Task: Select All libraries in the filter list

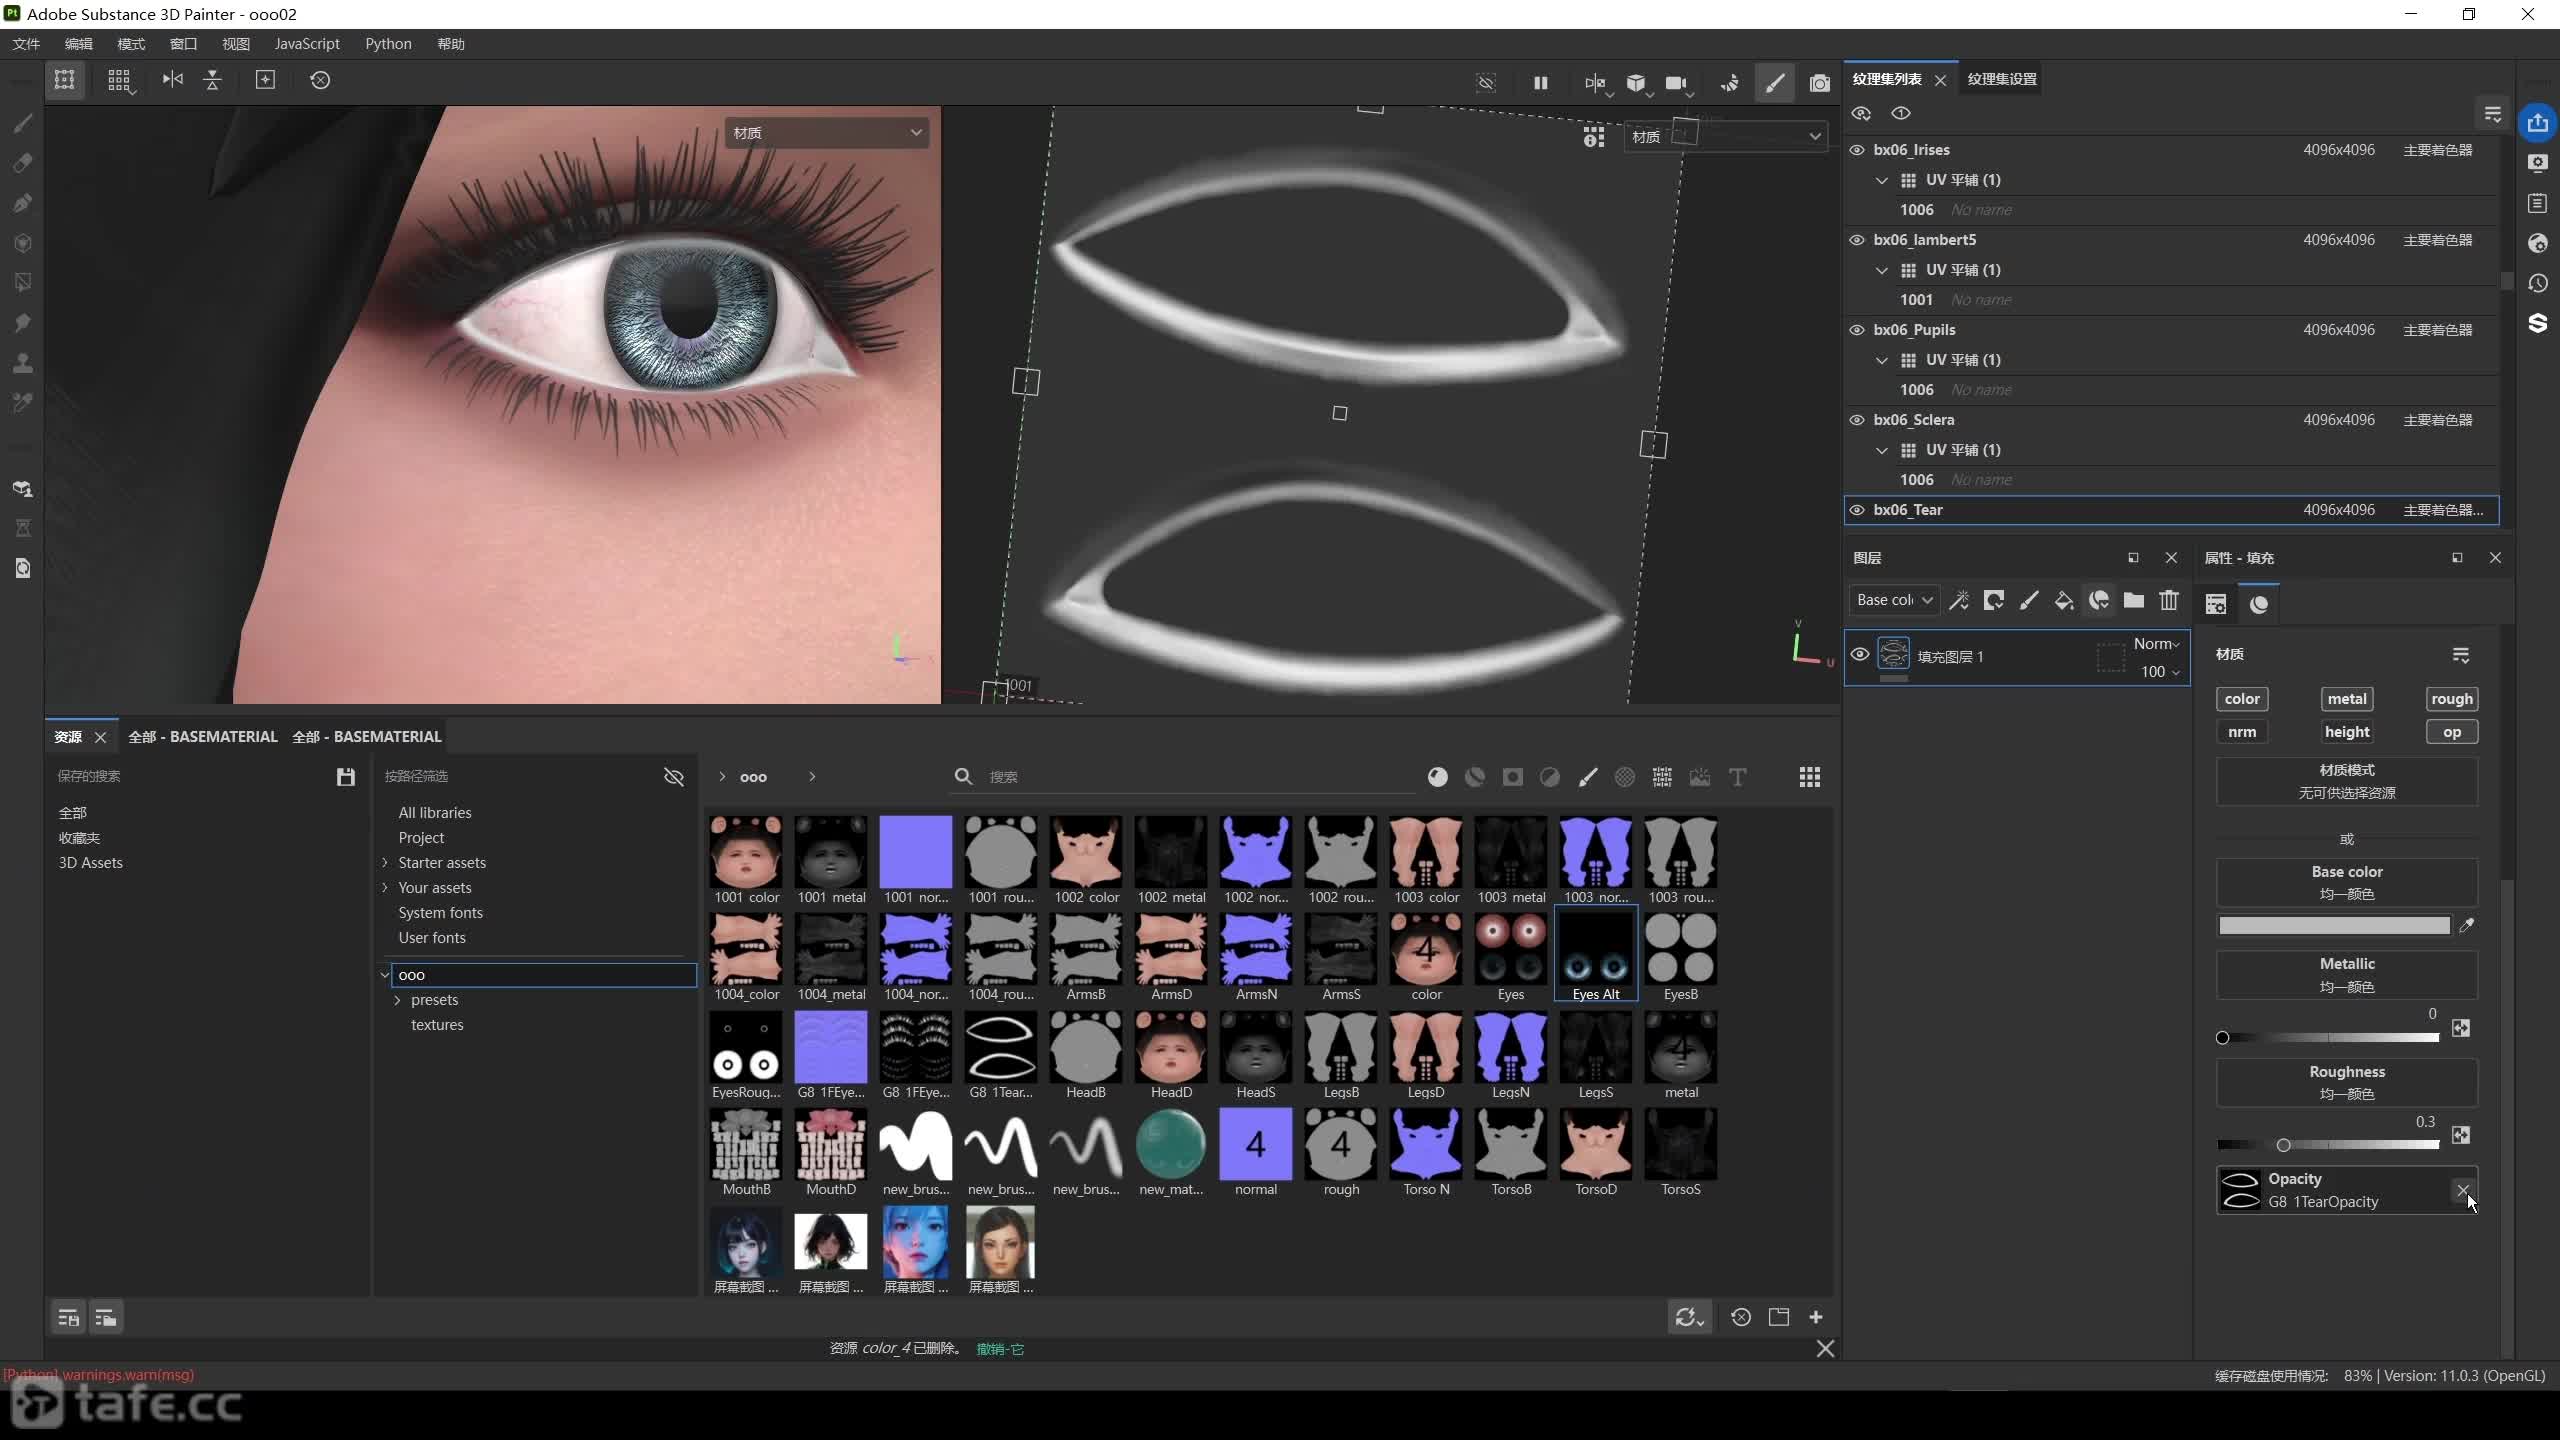Action: coord(435,813)
